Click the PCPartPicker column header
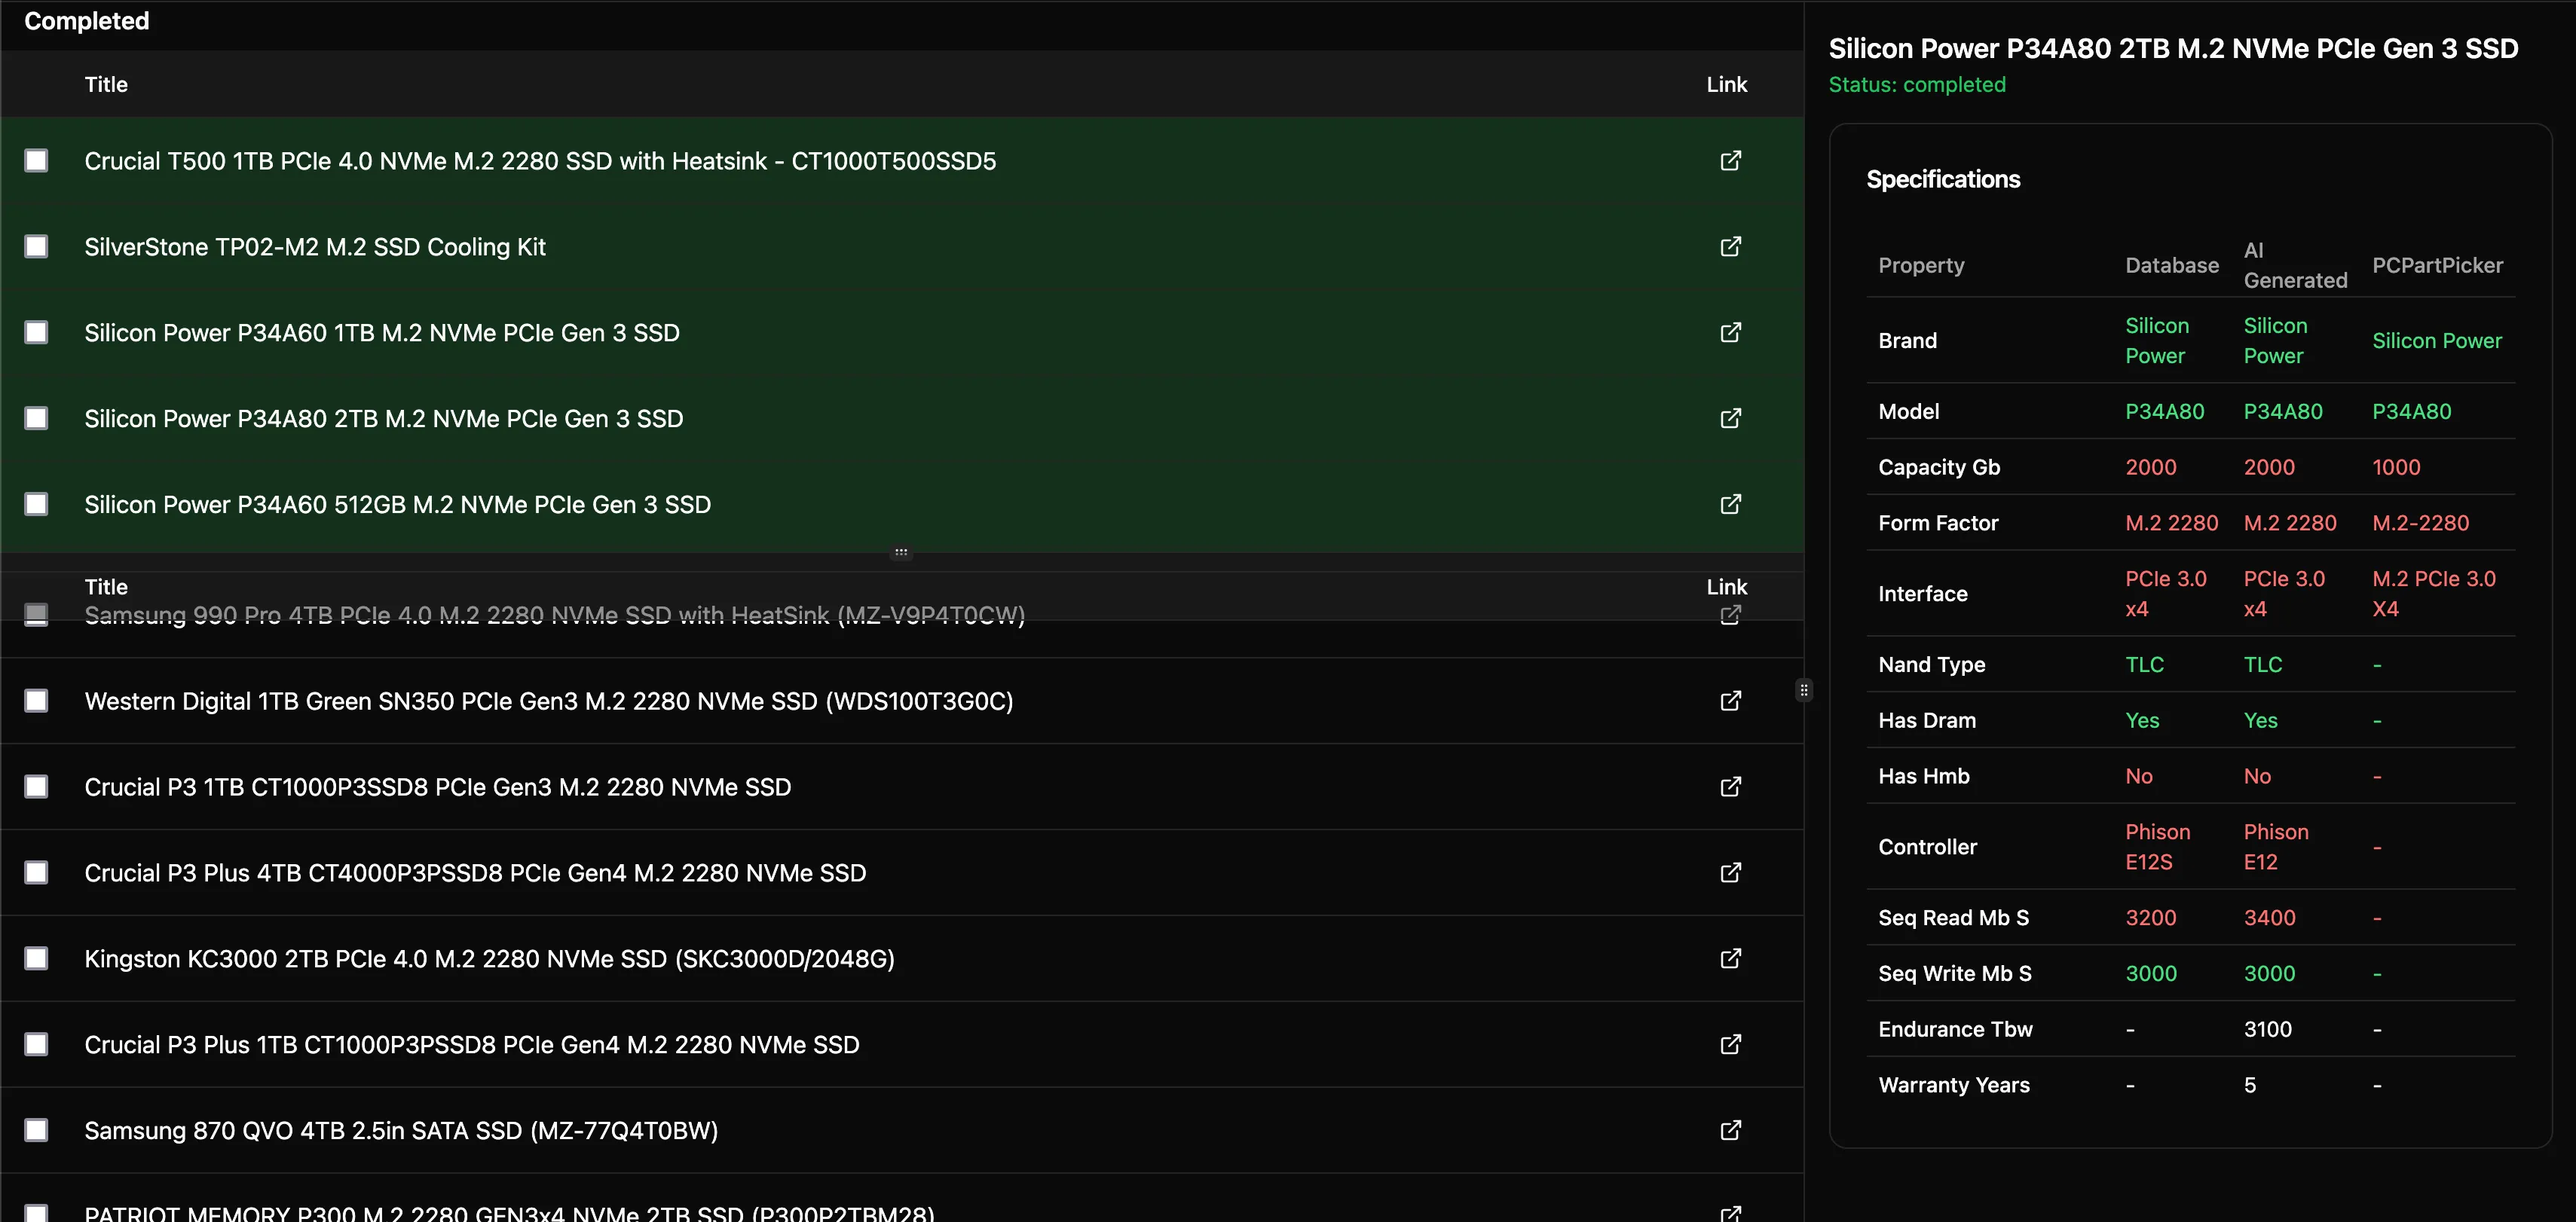 point(2437,265)
